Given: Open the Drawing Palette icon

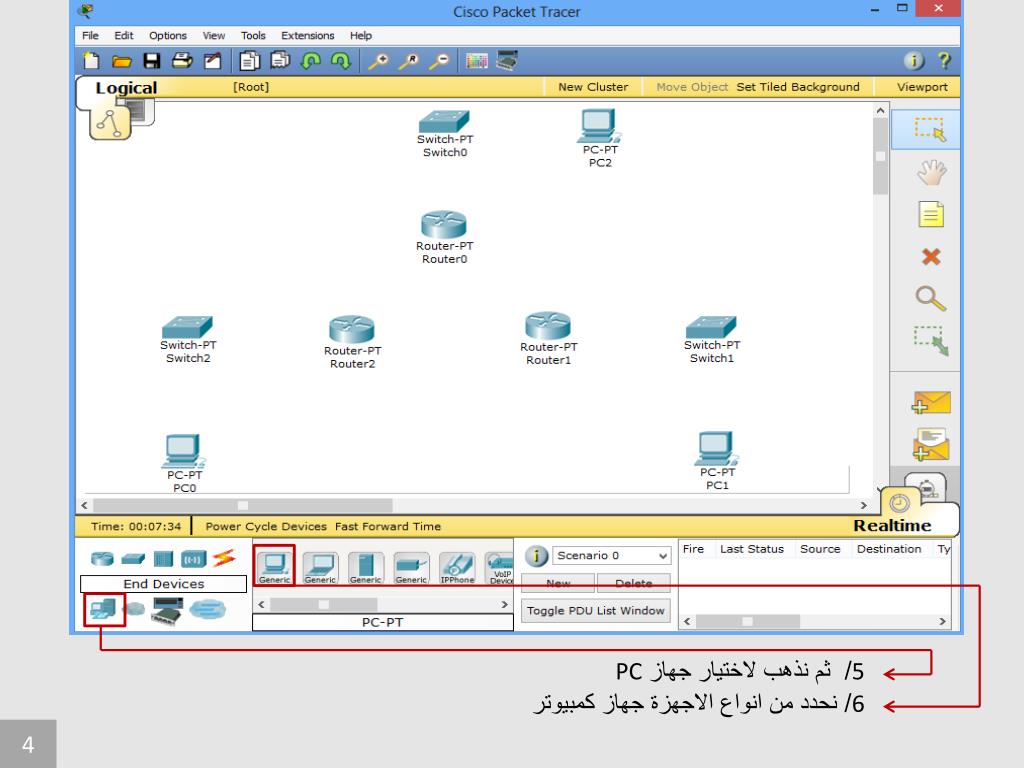Looking at the screenshot, I should (476, 61).
